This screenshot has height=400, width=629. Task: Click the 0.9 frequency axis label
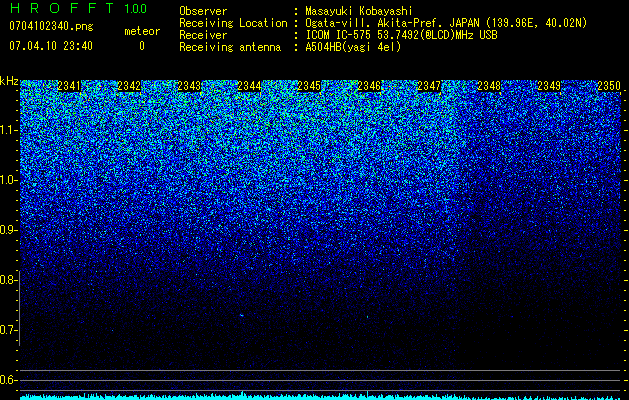point(8,230)
